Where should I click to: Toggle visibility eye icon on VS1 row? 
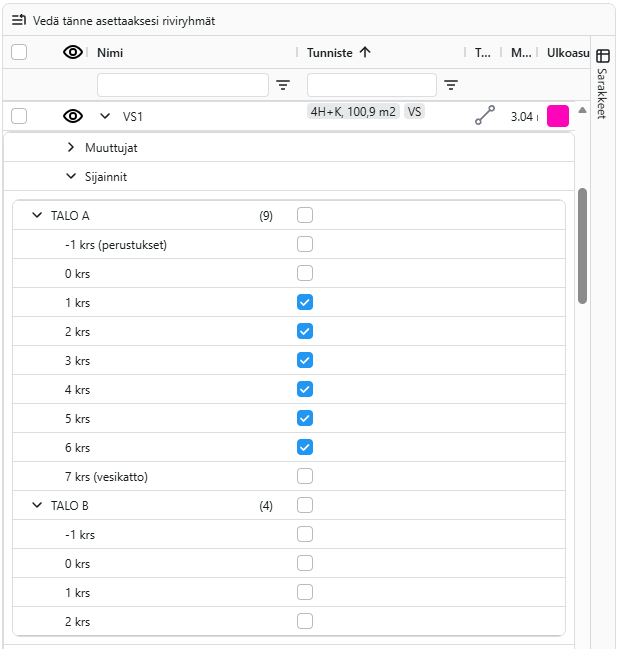[x=72, y=116]
